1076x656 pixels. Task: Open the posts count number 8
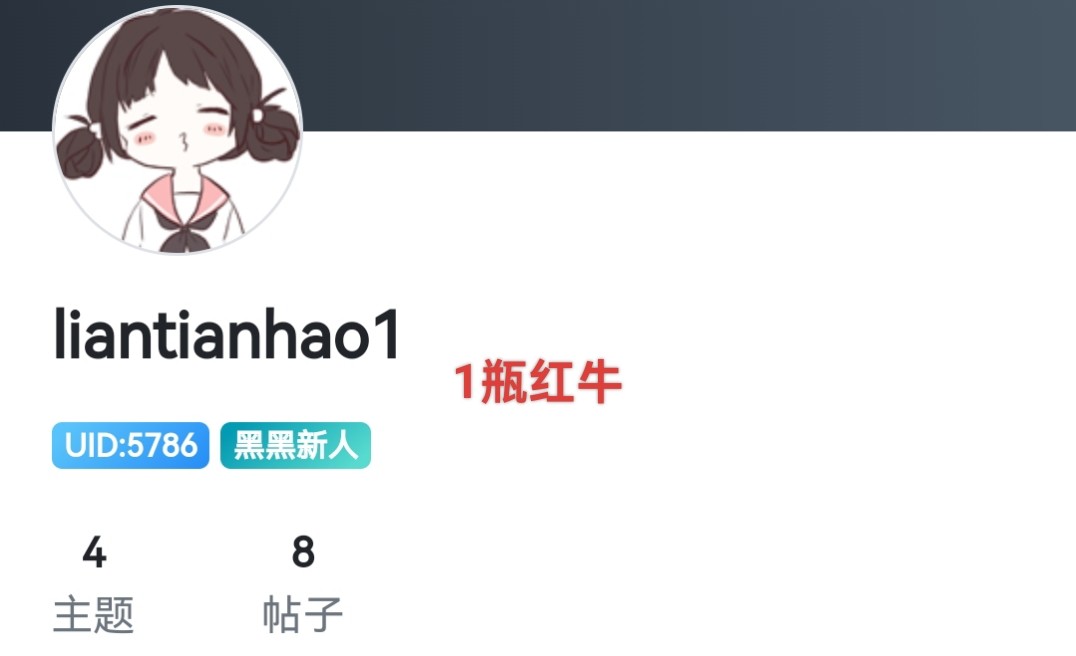tap(303, 552)
